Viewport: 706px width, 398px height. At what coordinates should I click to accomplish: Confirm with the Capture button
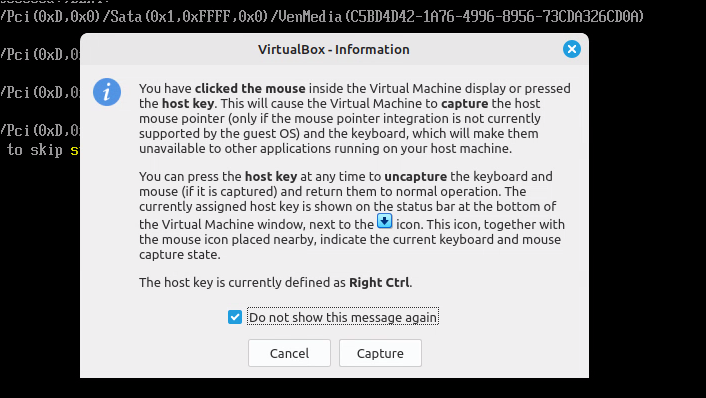pyautogui.click(x=380, y=353)
